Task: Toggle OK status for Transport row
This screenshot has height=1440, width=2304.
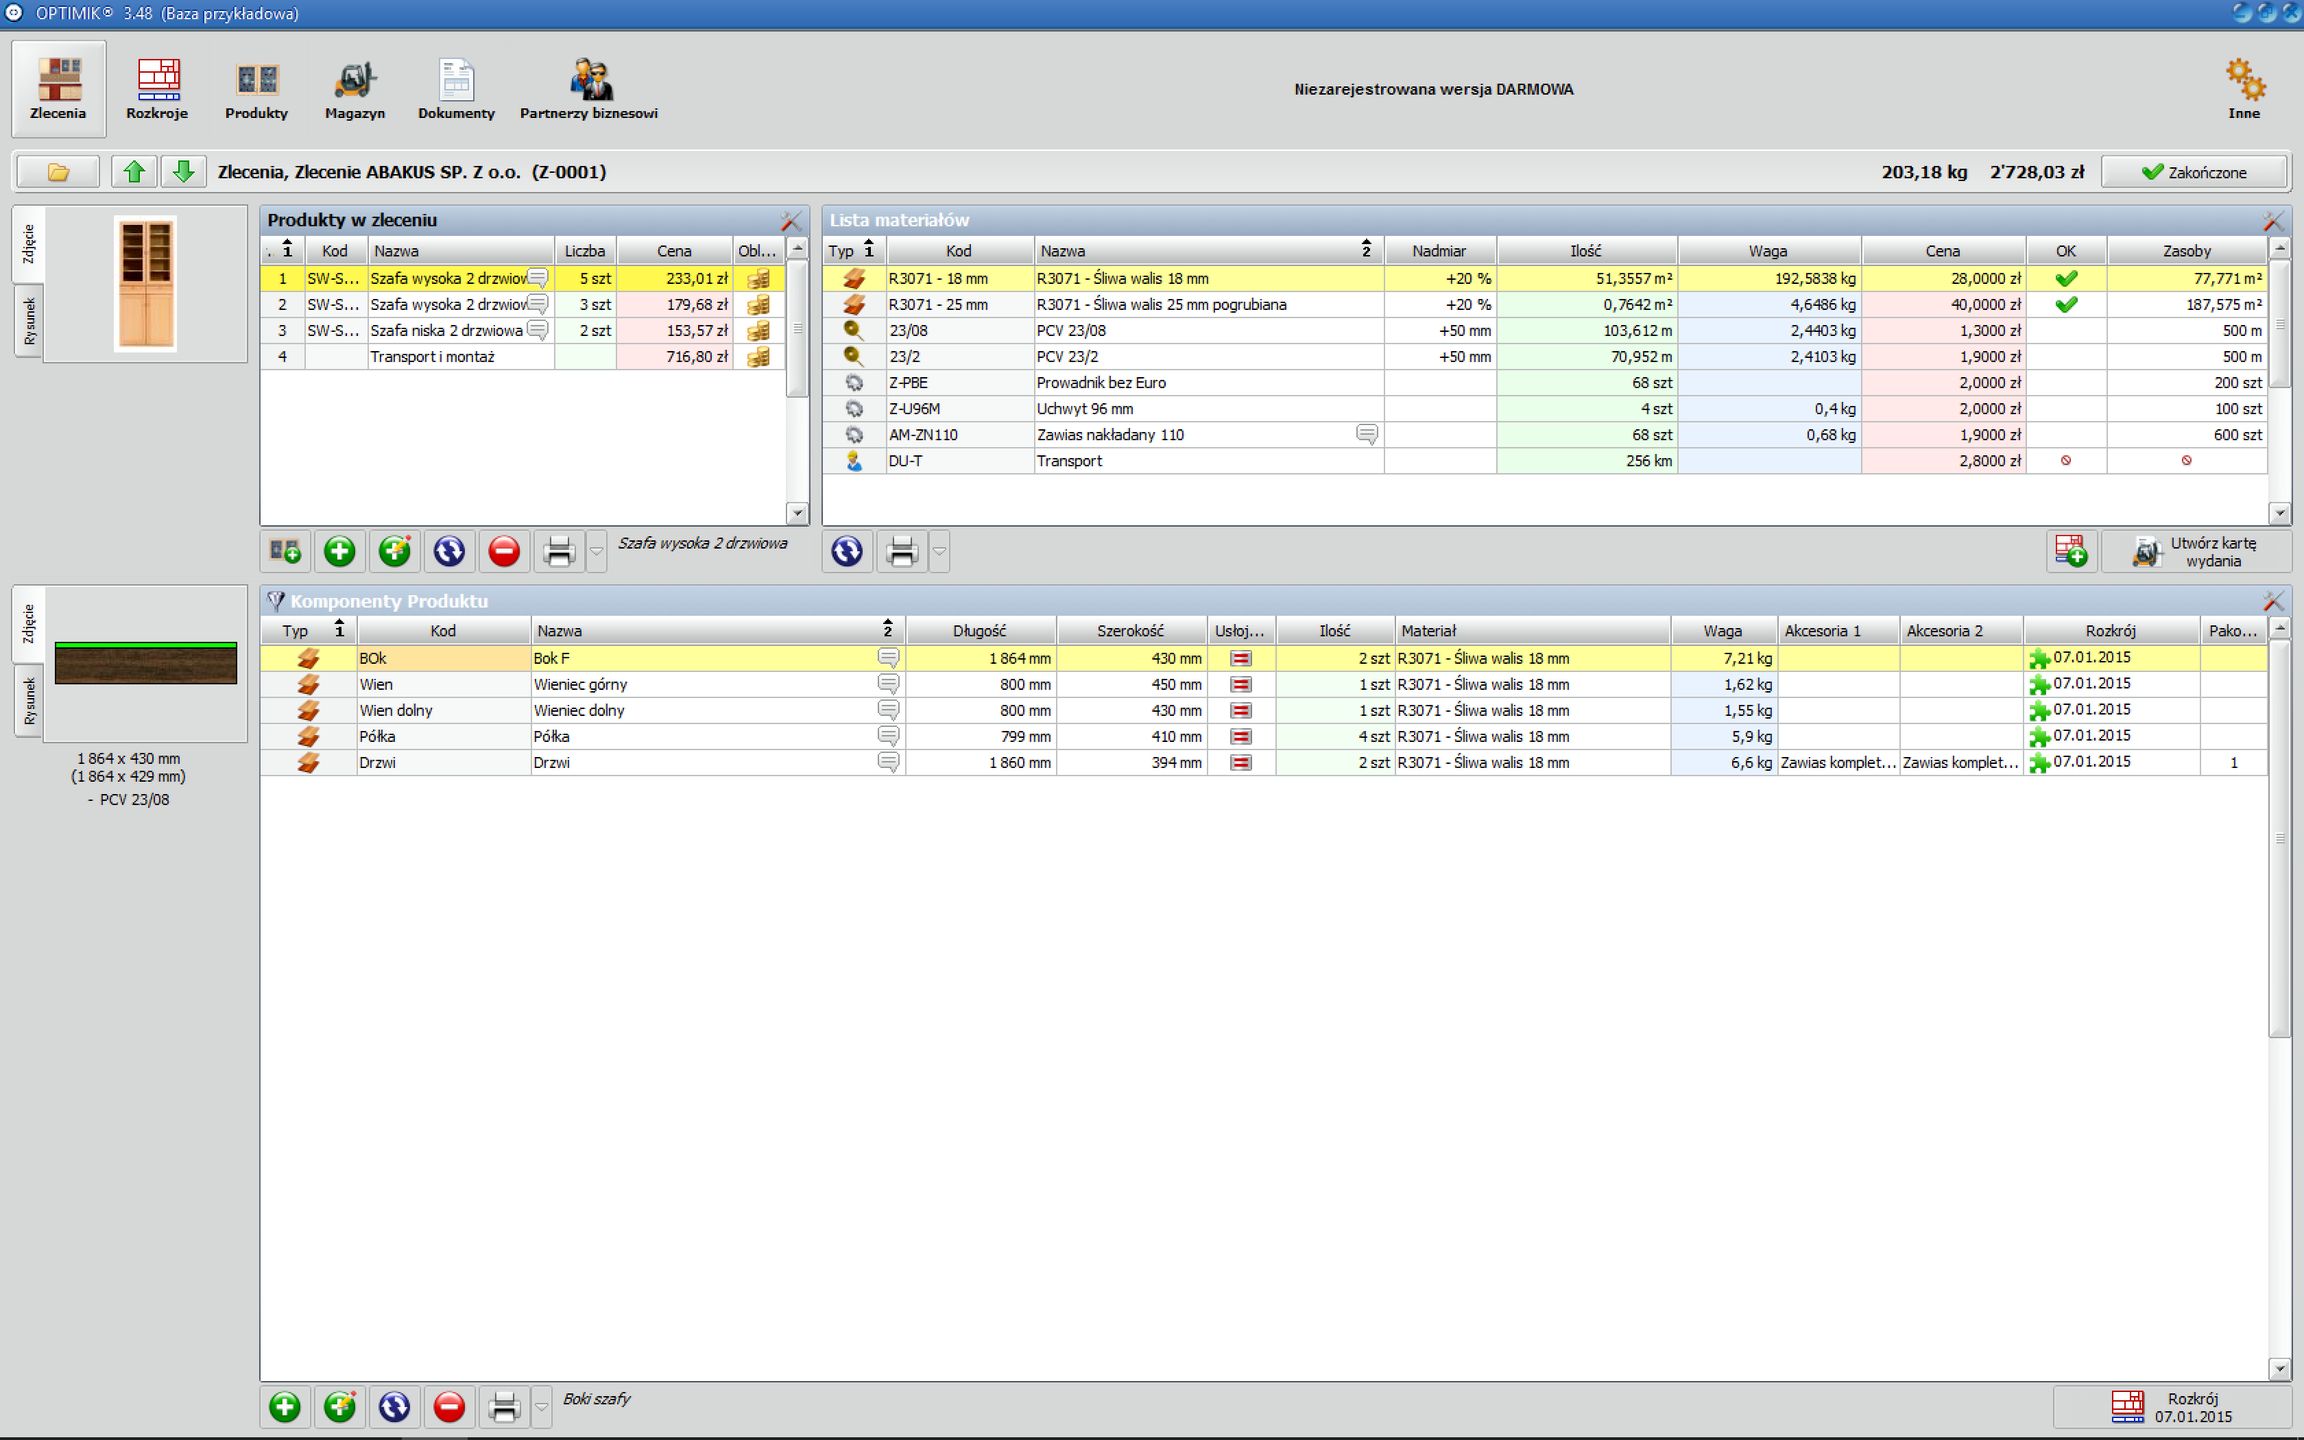Action: coord(2065,460)
